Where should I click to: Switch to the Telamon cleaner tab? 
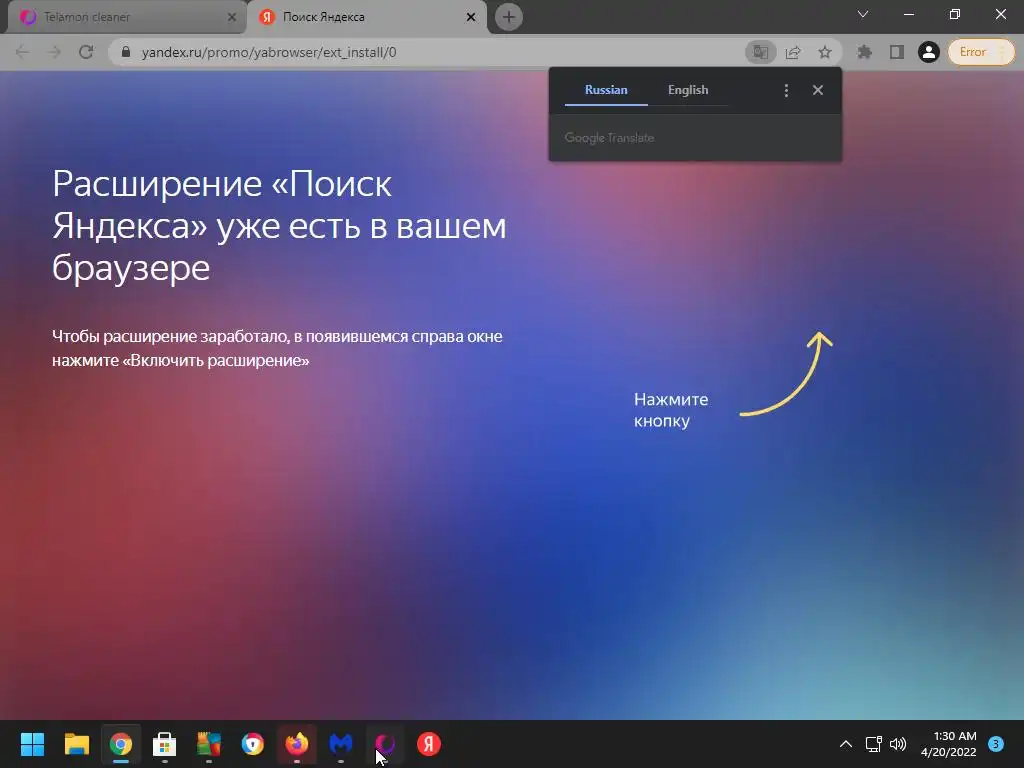tap(124, 17)
